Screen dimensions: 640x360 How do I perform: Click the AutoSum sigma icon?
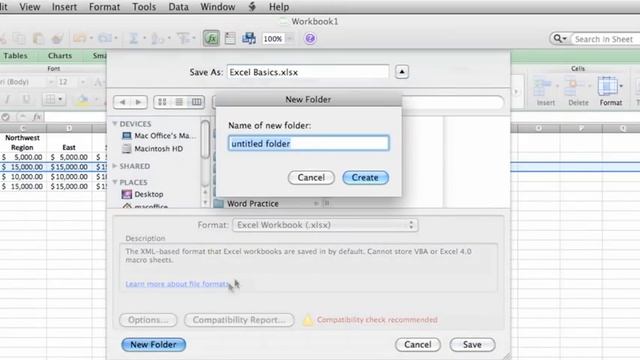pos(133,39)
